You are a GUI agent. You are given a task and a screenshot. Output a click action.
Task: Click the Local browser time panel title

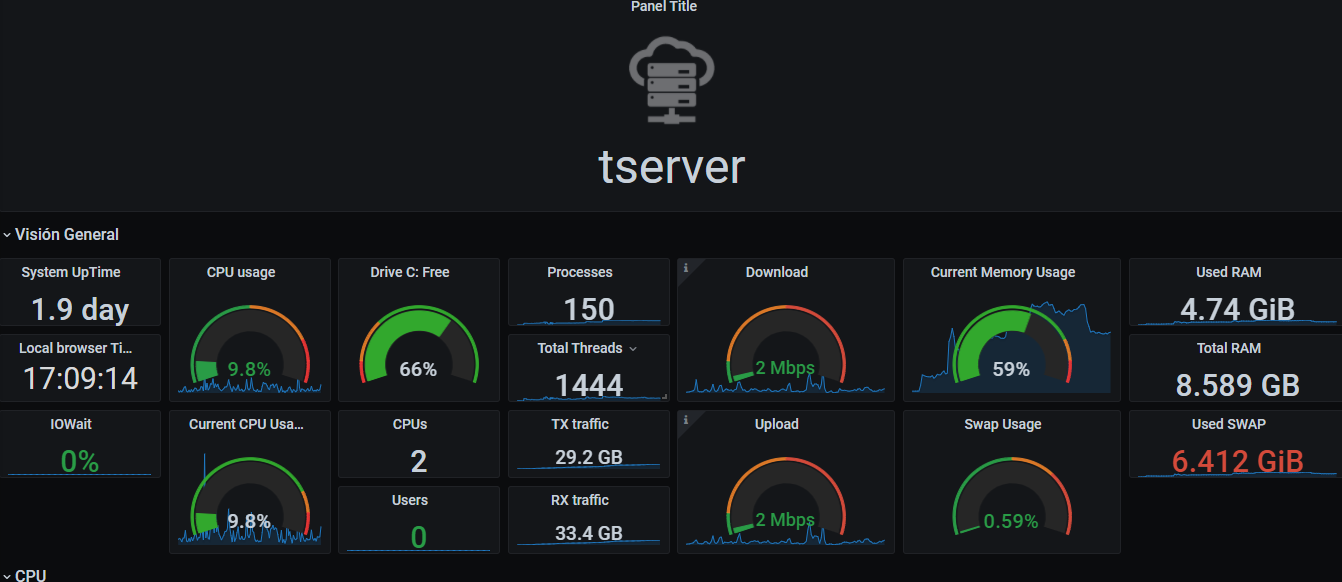click(76, 348)
